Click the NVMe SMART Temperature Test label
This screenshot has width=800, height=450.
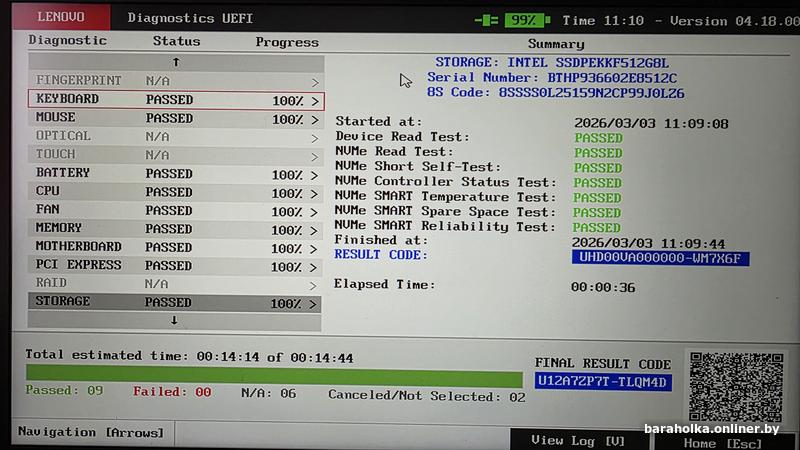[445, 197]
